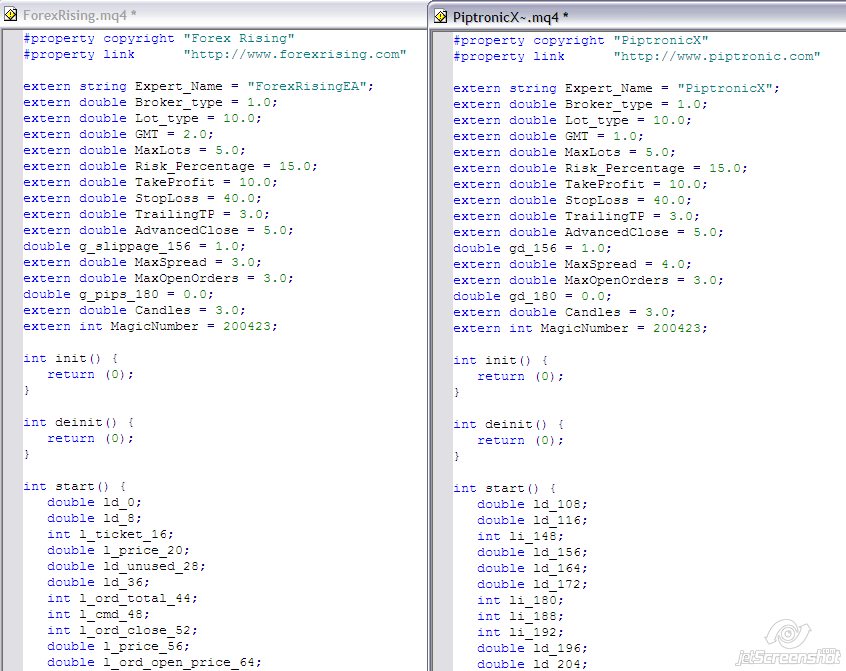Click MagicNumber line in PiptronicX editor

point(581,329)
